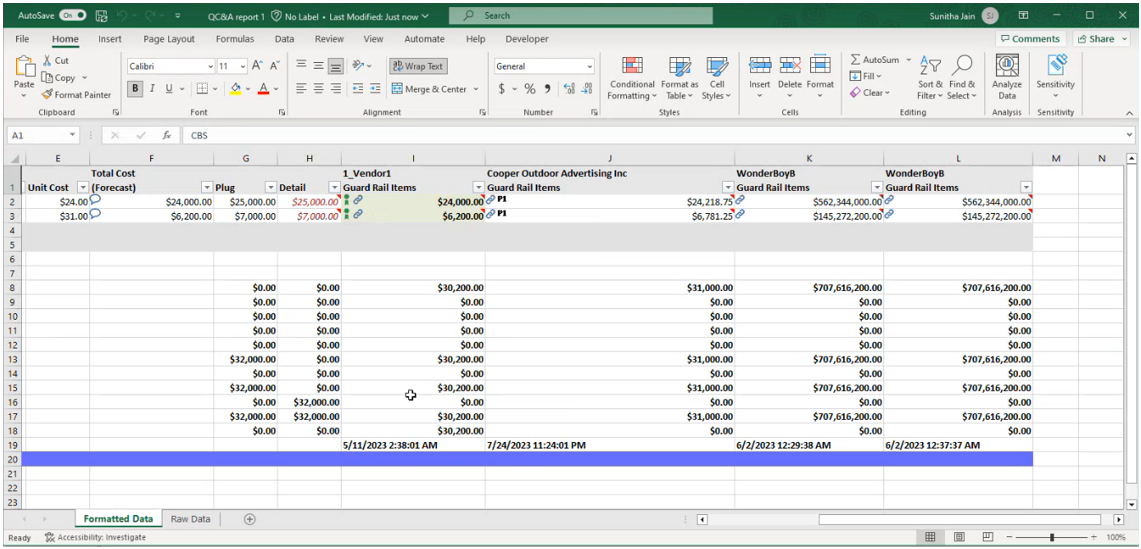
Task: Open the Plug column filter dropdown
Action: pyautogui.click(x=270, y=187)
